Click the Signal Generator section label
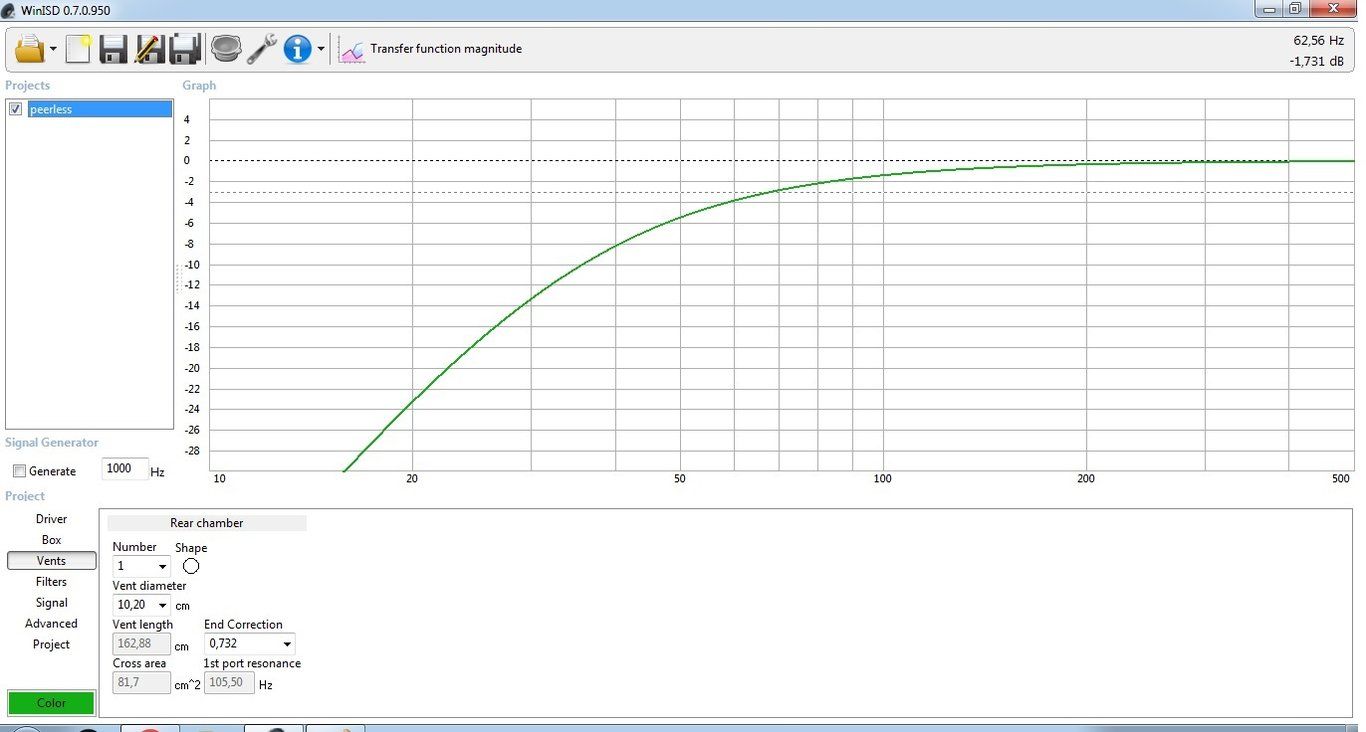Viewport: 1366px width, 732px height. tap(52, 443)
